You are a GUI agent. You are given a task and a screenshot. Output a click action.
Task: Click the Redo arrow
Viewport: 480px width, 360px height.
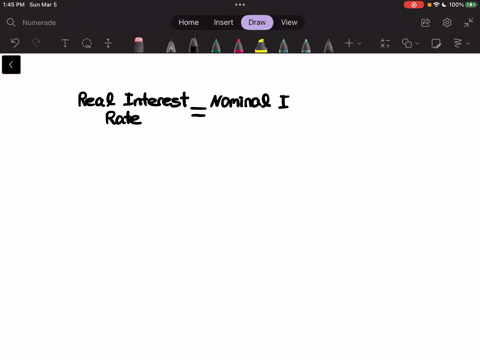pyautogui.click(x=36, y=43)
